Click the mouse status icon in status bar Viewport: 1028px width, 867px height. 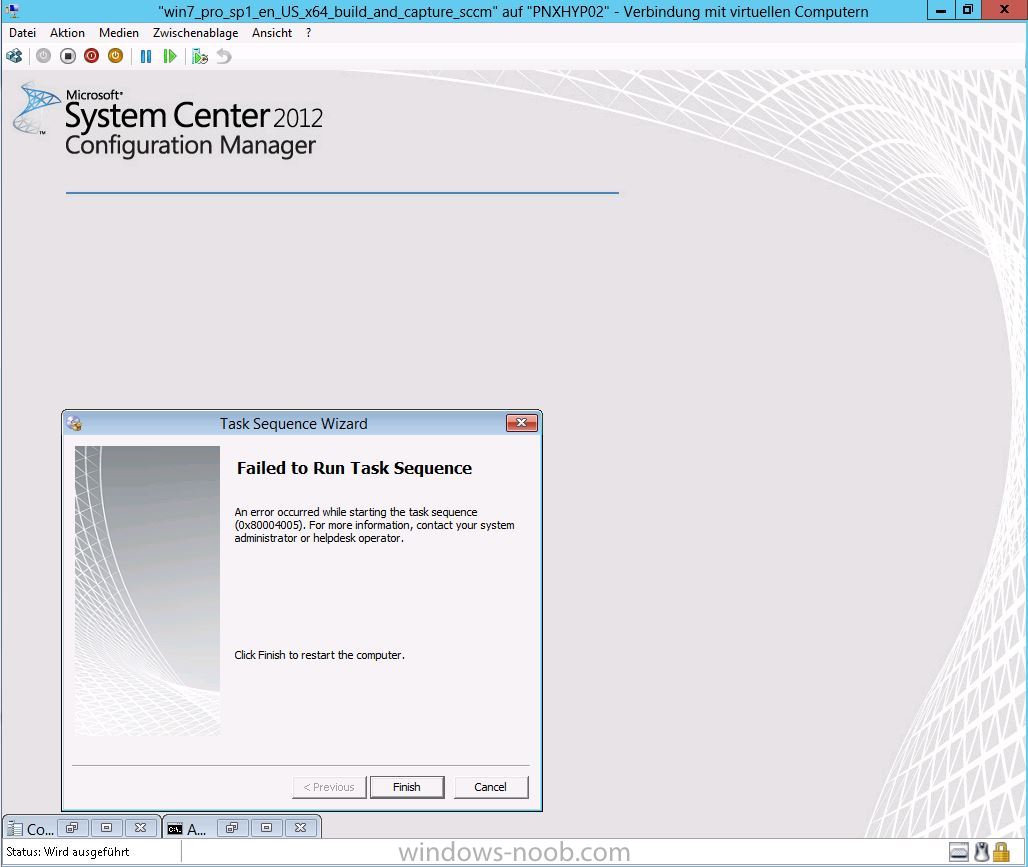(981, 852)
